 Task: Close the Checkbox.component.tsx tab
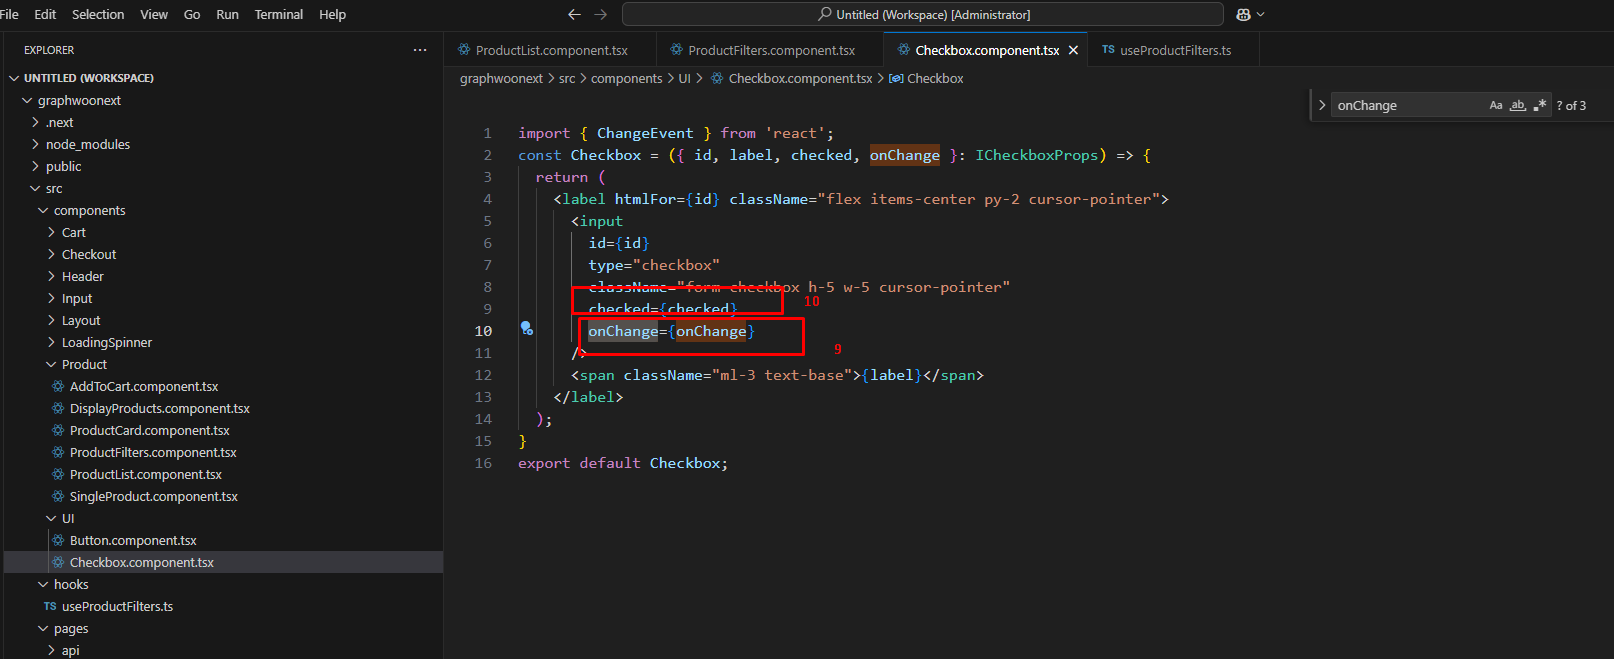point(1073,50)
